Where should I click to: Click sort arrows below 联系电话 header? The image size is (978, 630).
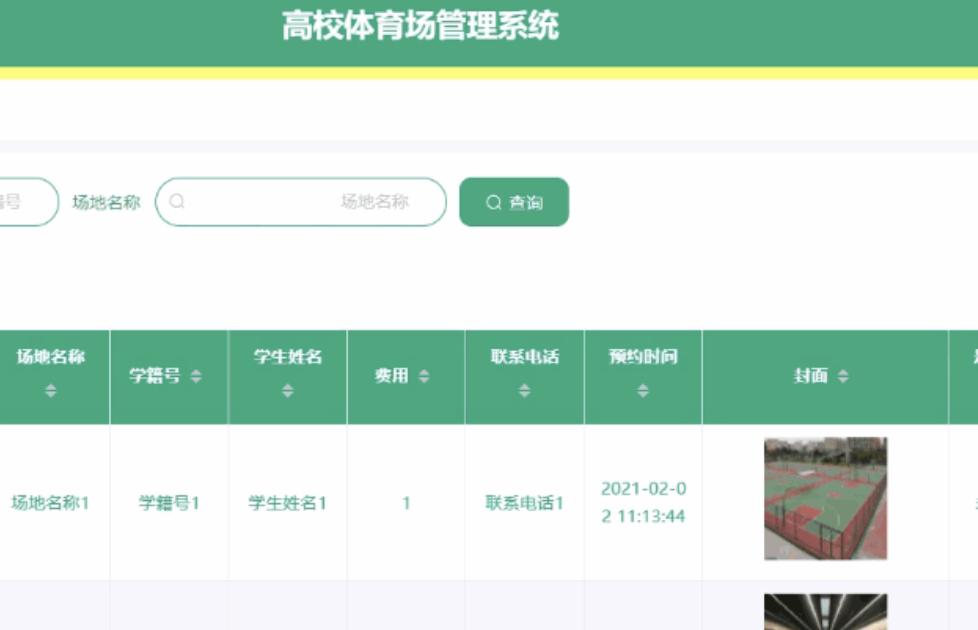click(x=525, y=391)
